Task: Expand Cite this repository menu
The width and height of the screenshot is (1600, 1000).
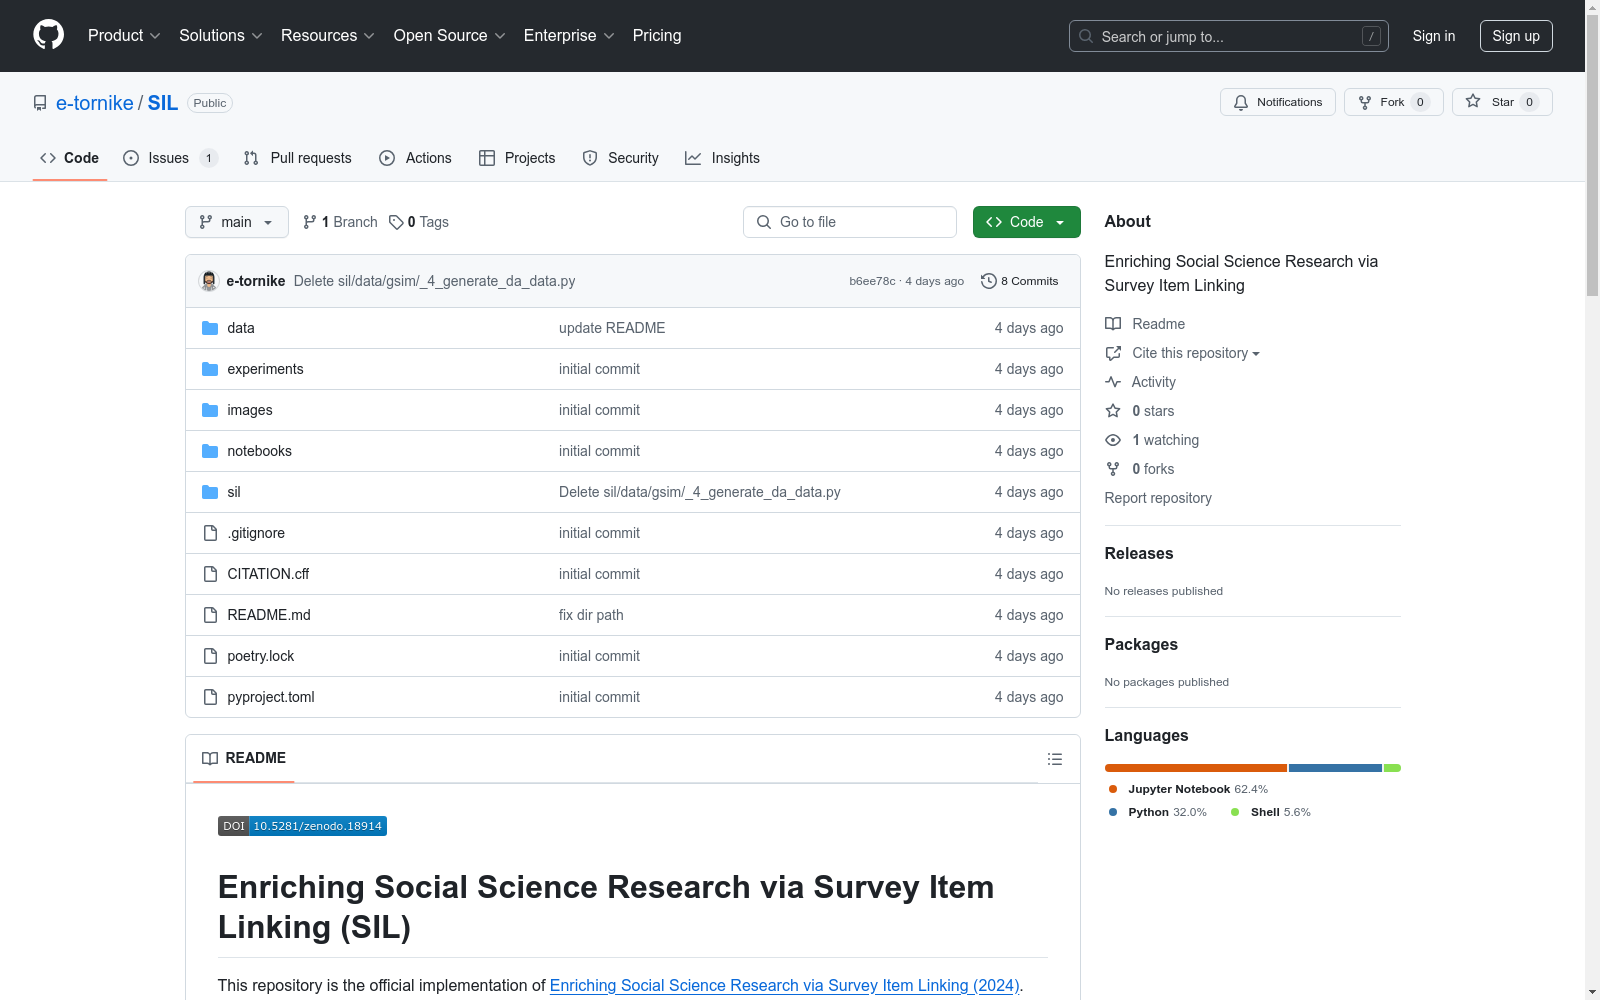Action: click(x=1195, y=353)
